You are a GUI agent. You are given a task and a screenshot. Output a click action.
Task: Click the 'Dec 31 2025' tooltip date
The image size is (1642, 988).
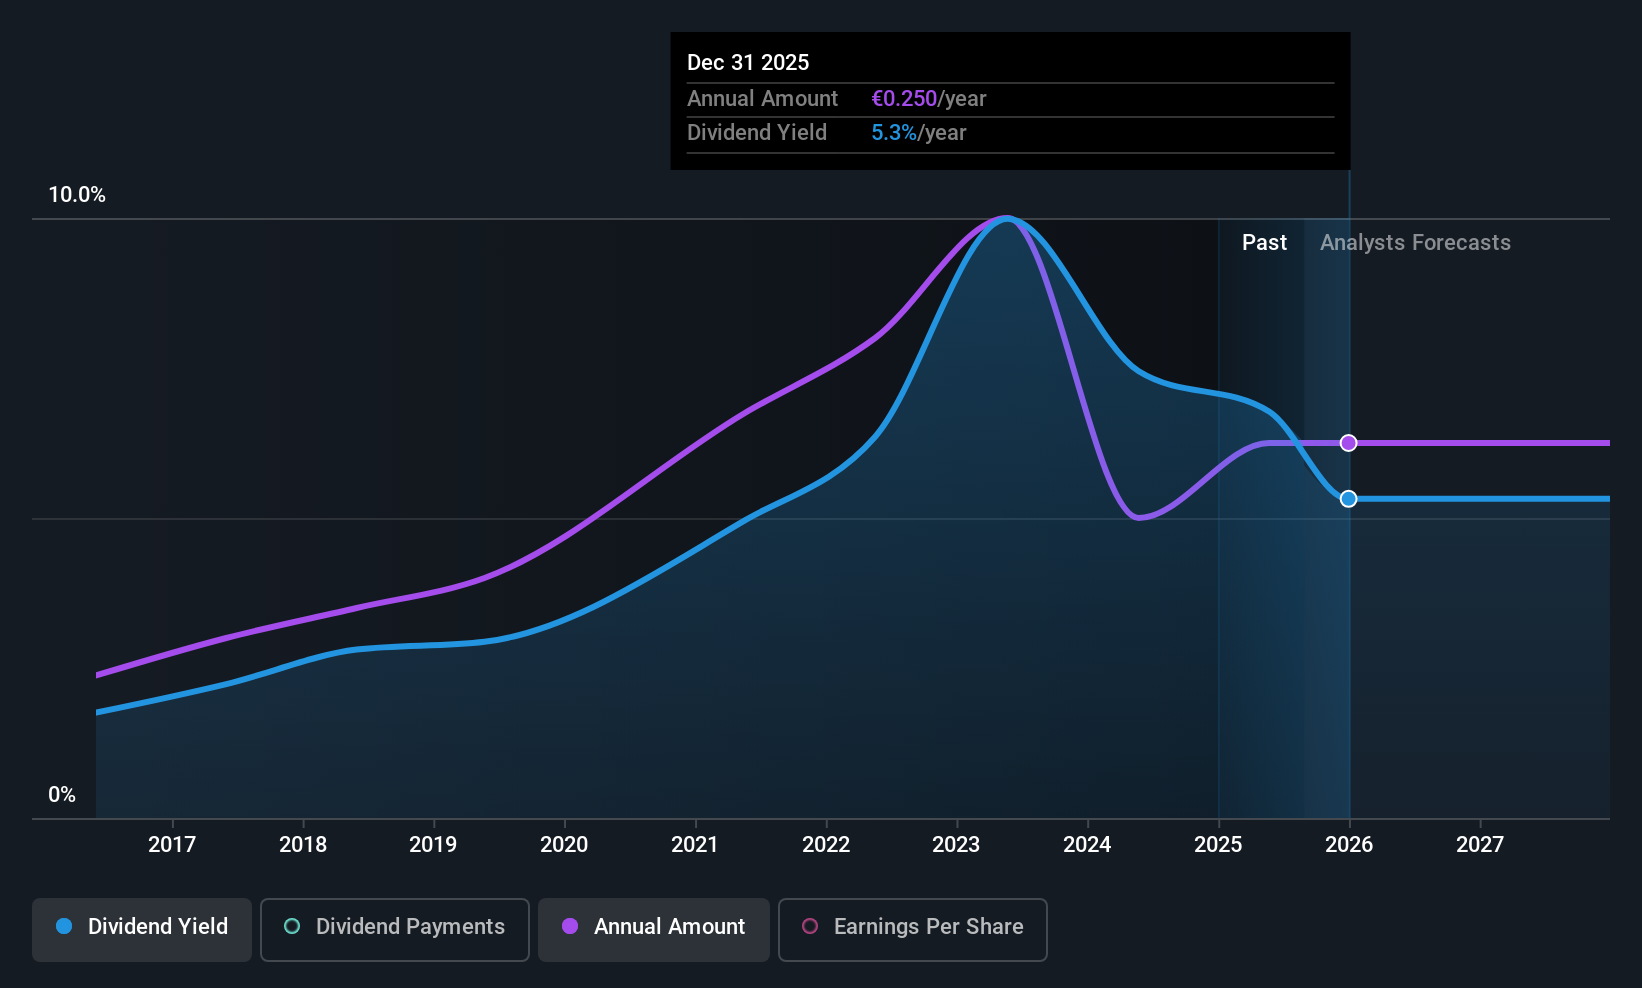tap(748, 63)
